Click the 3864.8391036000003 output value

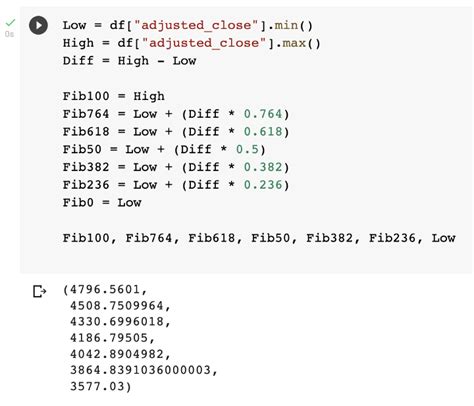[140, 370]
